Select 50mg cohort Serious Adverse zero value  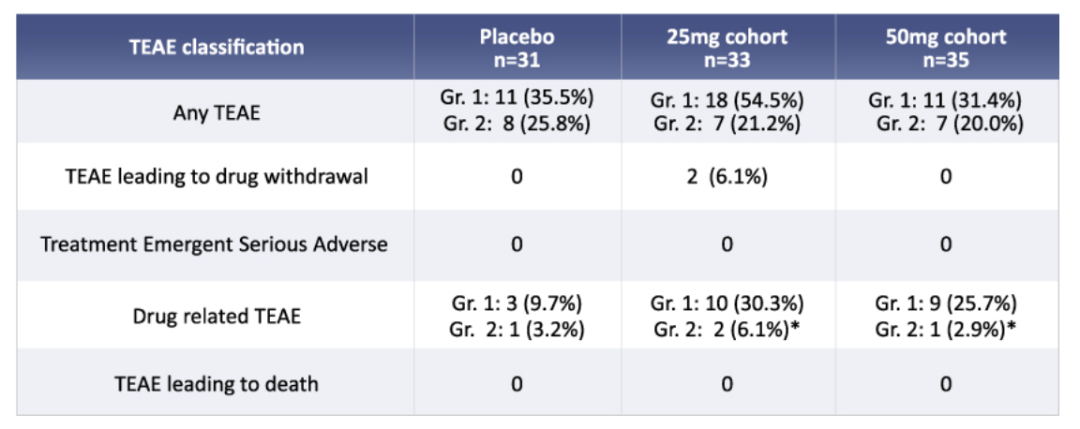[x=945, y=244]
